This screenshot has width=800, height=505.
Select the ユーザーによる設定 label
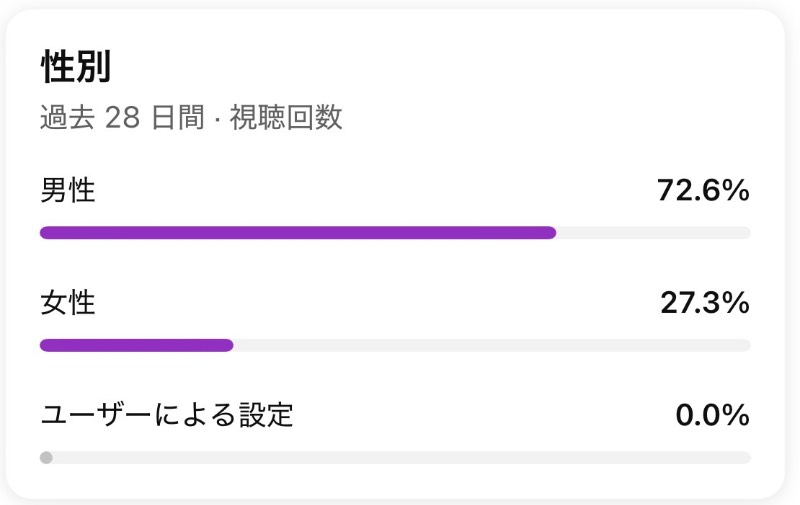pos(167,415)
